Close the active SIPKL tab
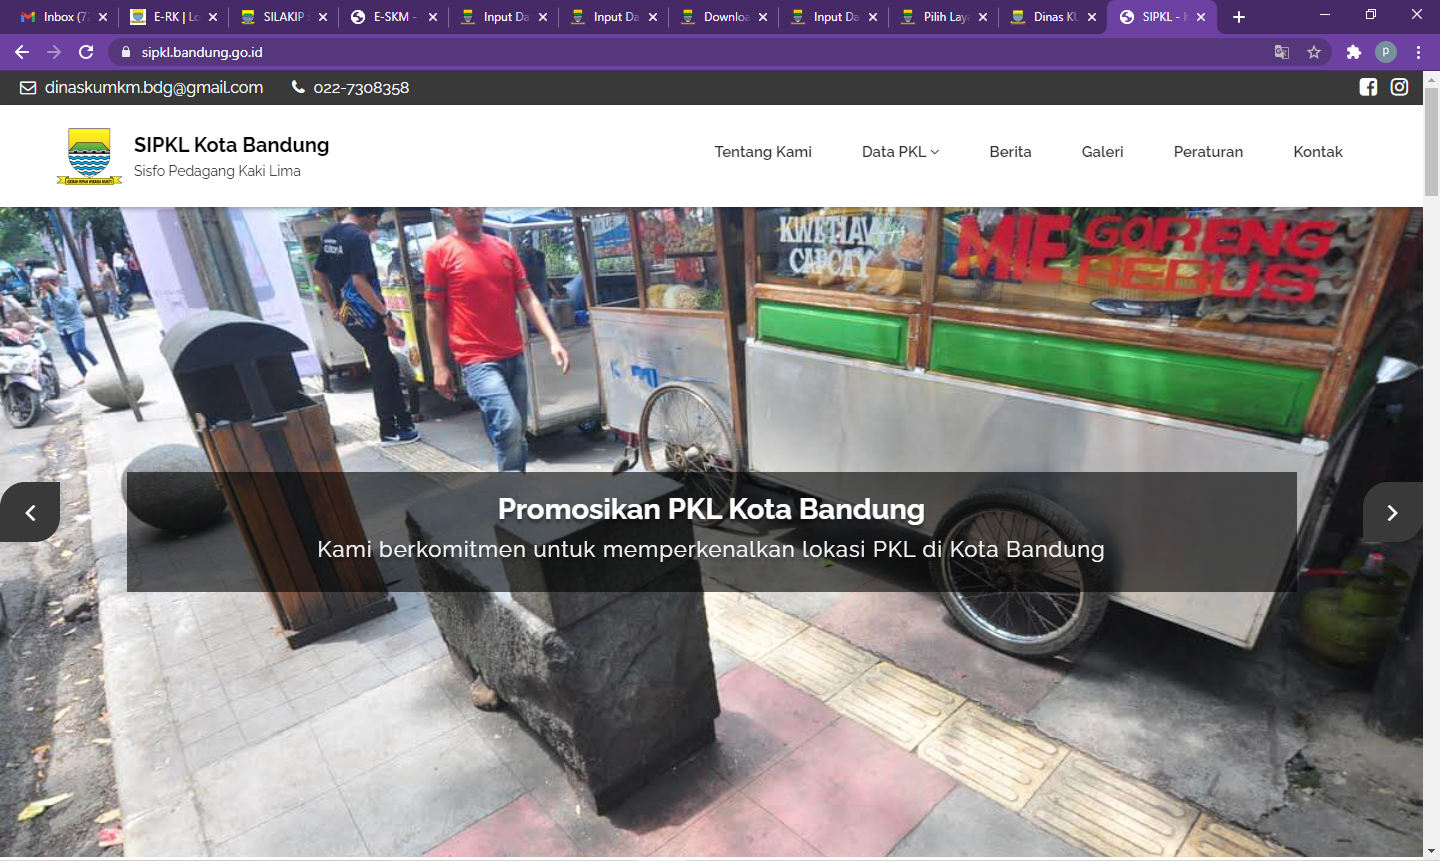 coord(1201,17)
